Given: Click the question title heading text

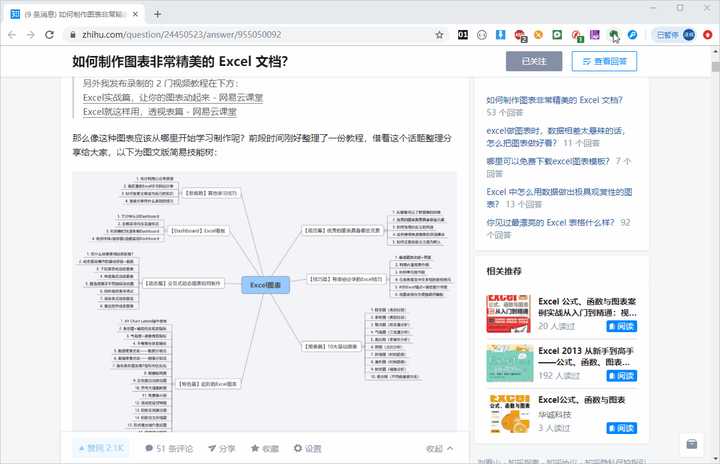Looking at the screenshot, I should [180, 61].
